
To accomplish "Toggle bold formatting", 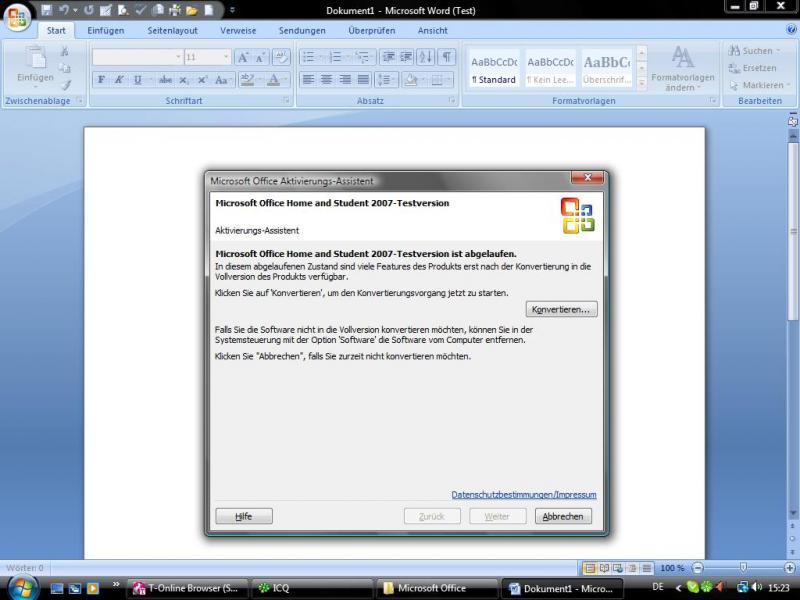I will pyautogui.click(x=101, y=80).
